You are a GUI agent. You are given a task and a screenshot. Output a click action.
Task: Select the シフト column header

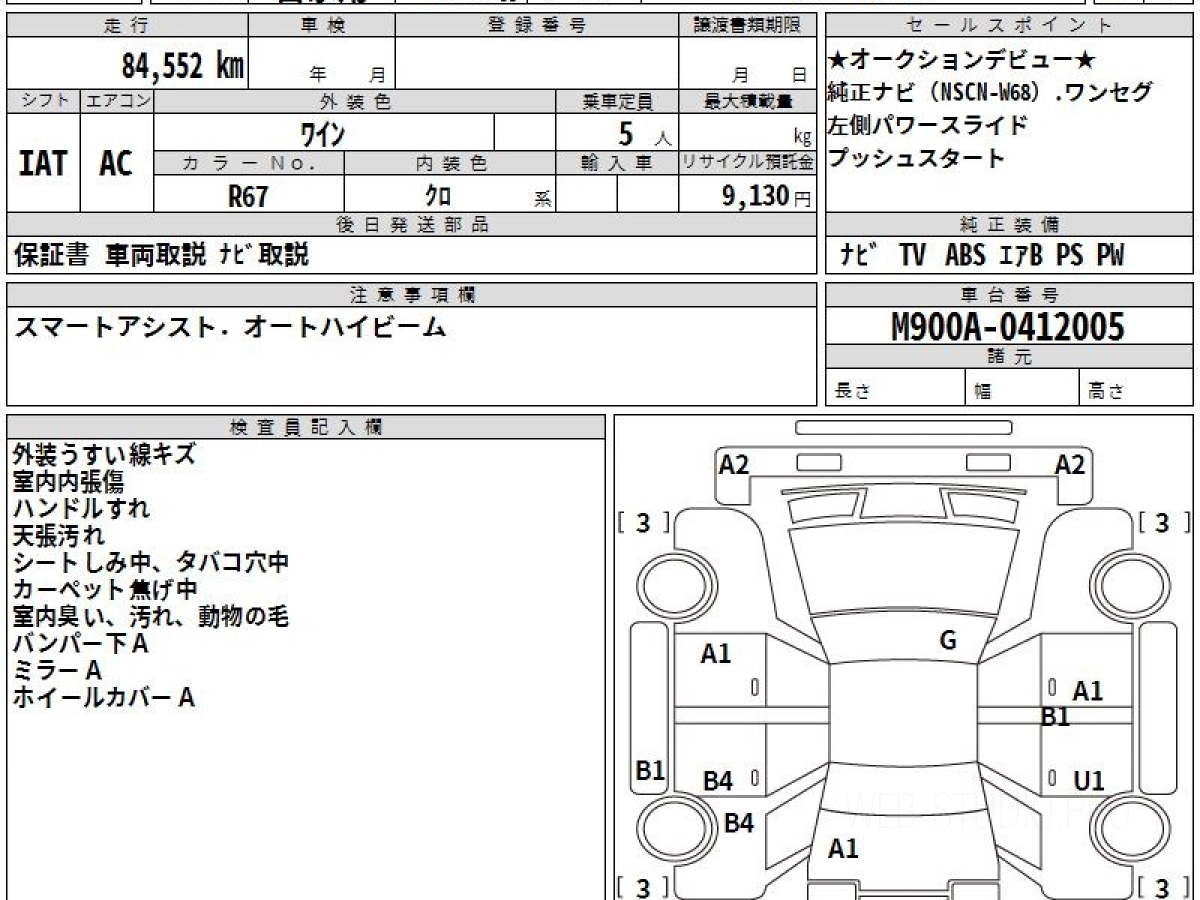43,101
